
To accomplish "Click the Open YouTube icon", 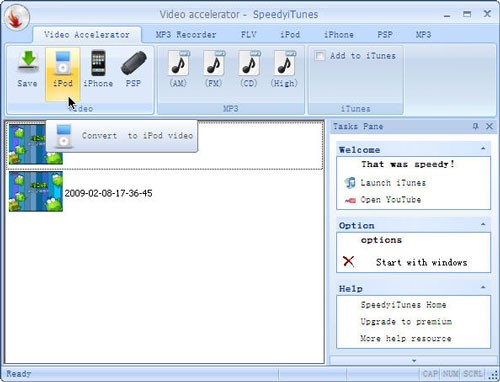I will click(350, 200).
